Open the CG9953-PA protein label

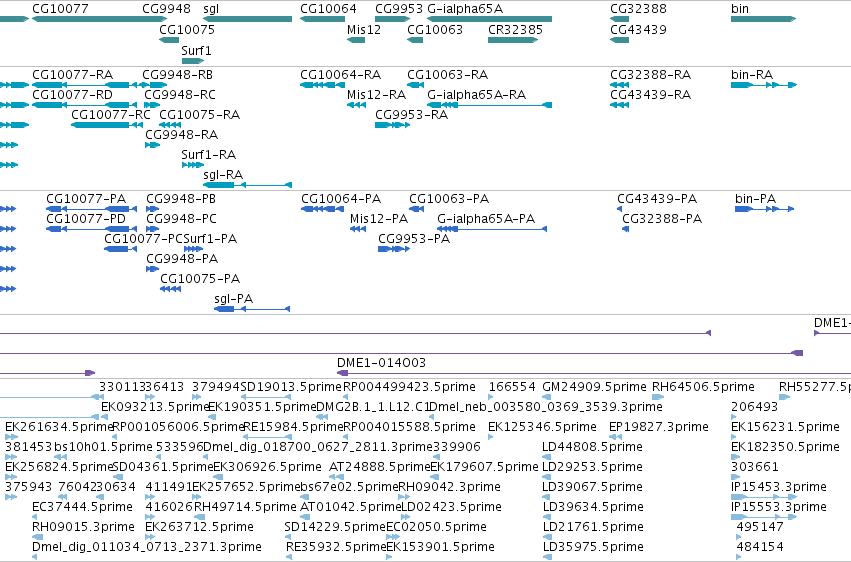[x=414, y=239]
